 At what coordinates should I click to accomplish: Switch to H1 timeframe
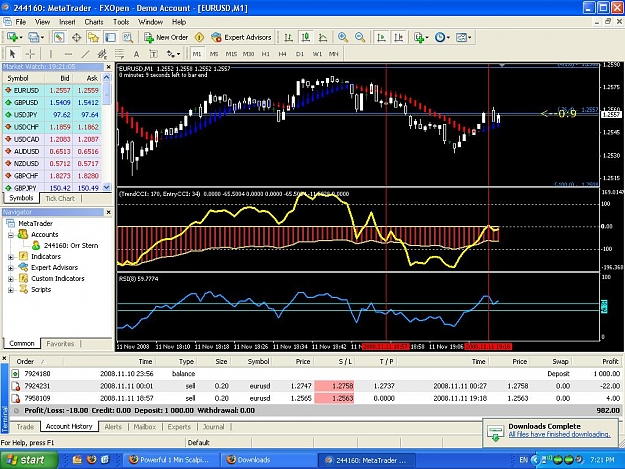tap(265, 54)
